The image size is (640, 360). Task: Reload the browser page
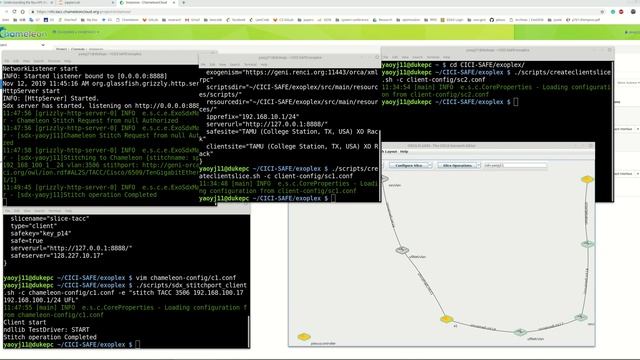pos(14,12)
